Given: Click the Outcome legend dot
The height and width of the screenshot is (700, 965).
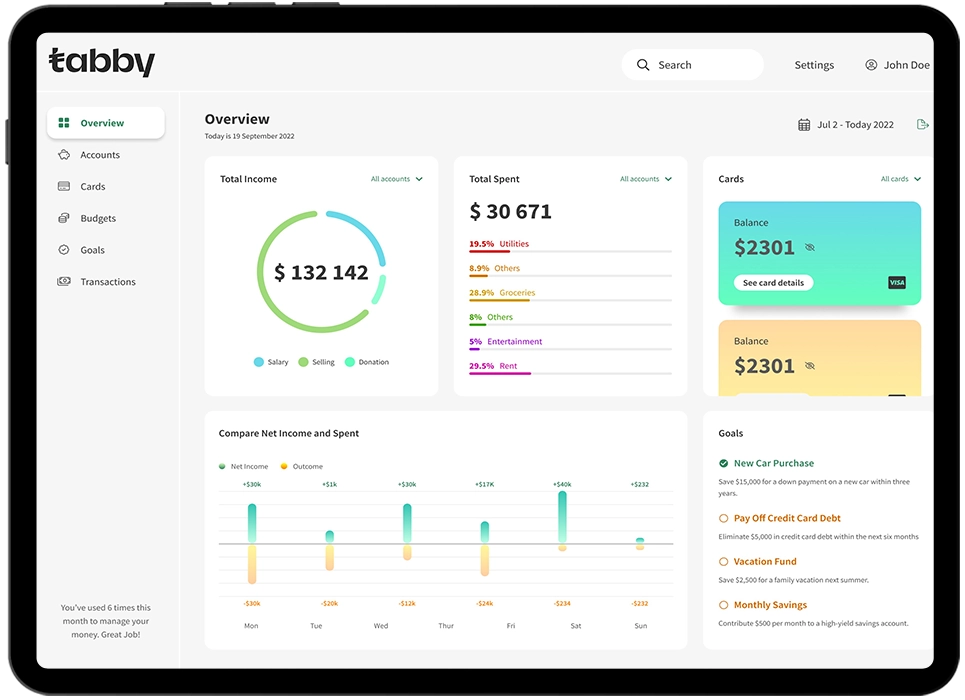Looking at the screenshot, I should (284, 466).
